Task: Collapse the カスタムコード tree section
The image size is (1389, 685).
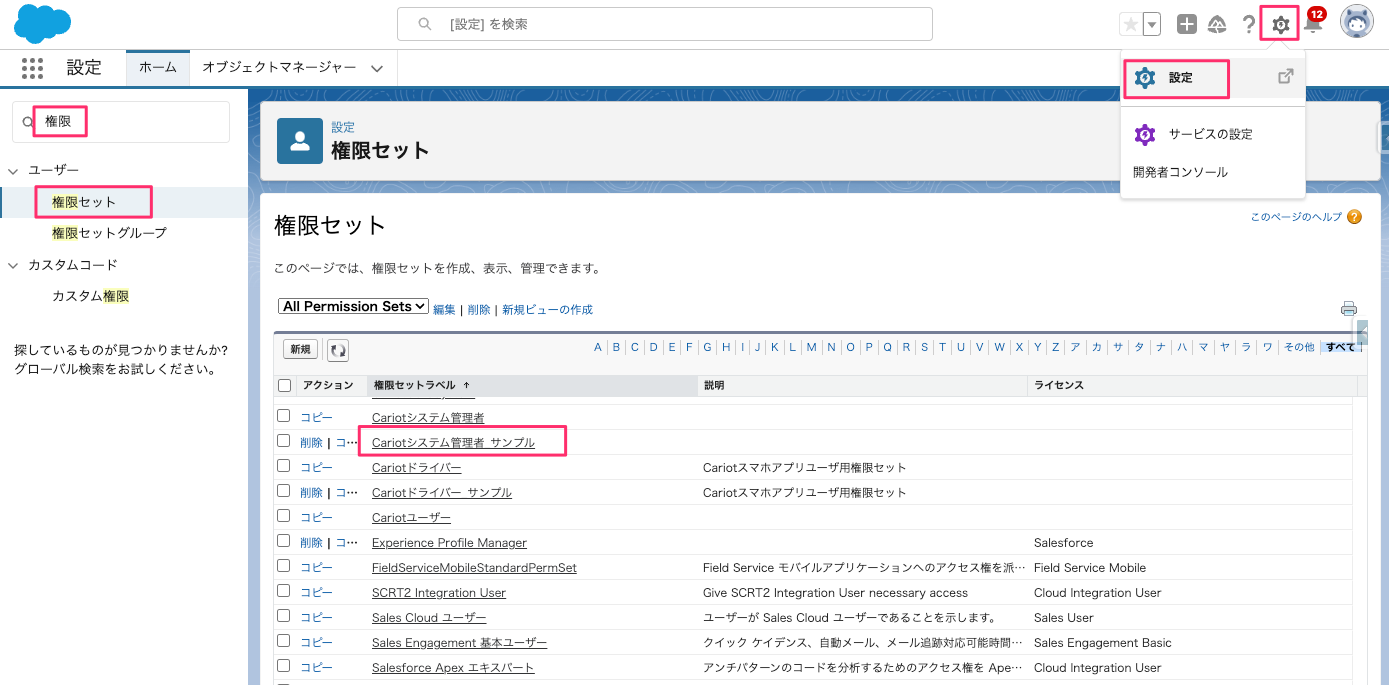Action: (13, 265)
